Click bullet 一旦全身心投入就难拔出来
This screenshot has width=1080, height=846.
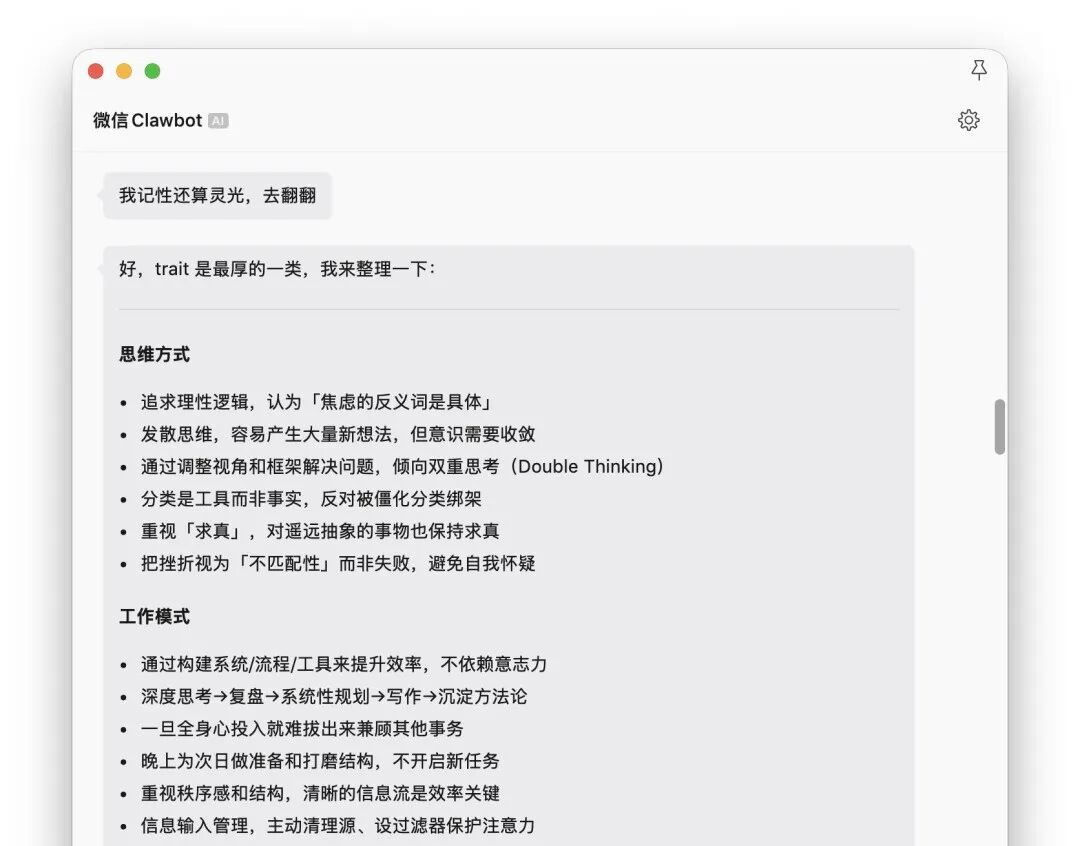pyautogui.click(x=302, y=729)
